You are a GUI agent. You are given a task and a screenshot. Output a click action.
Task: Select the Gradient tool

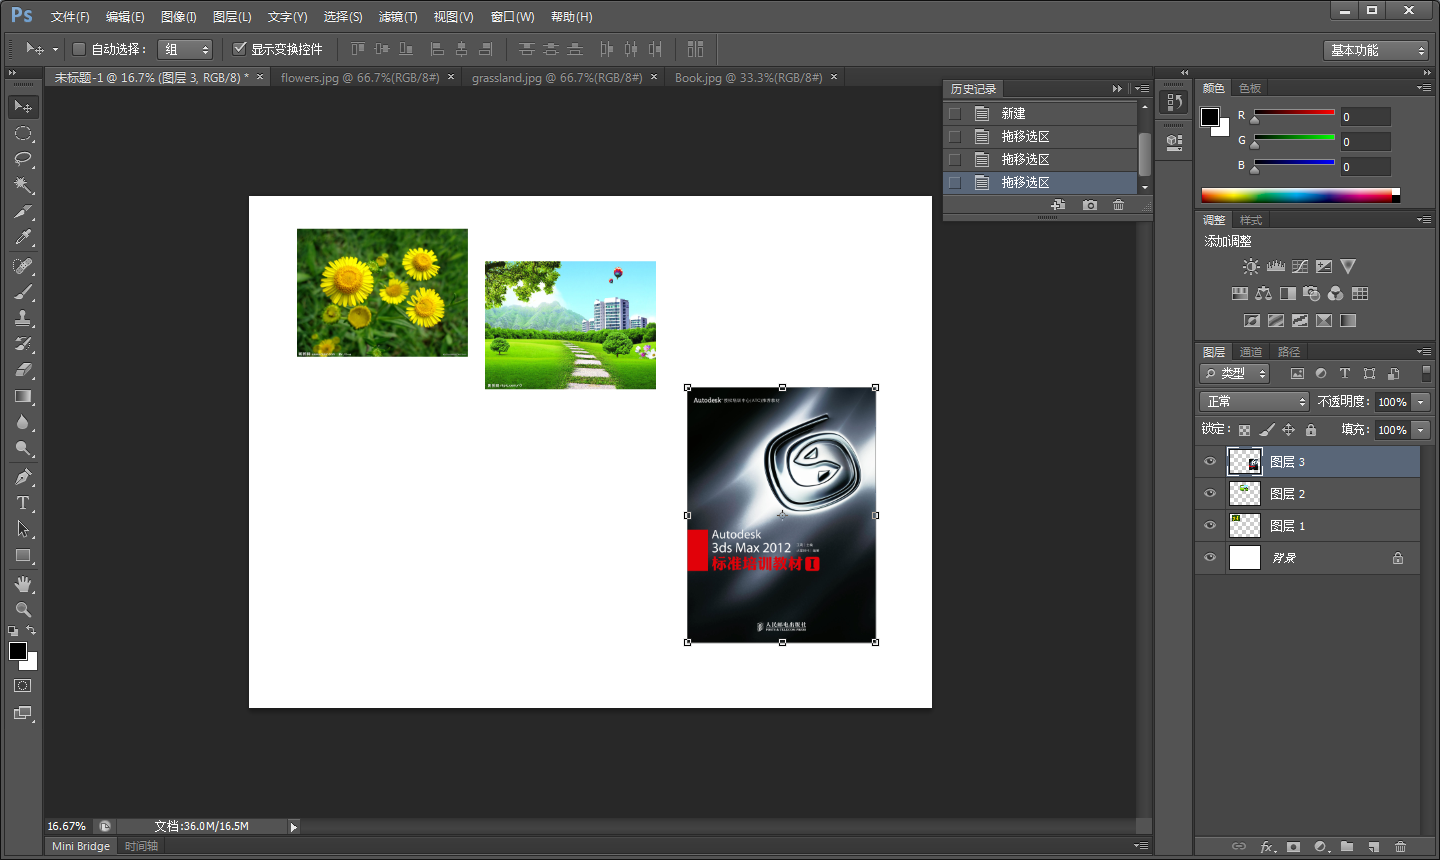click(23, 397)
